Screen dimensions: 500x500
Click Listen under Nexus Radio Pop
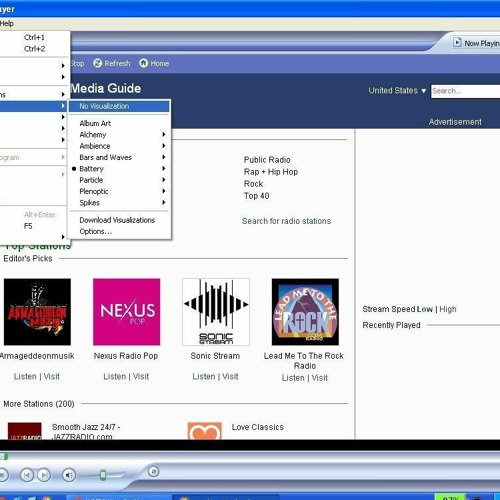114,376
